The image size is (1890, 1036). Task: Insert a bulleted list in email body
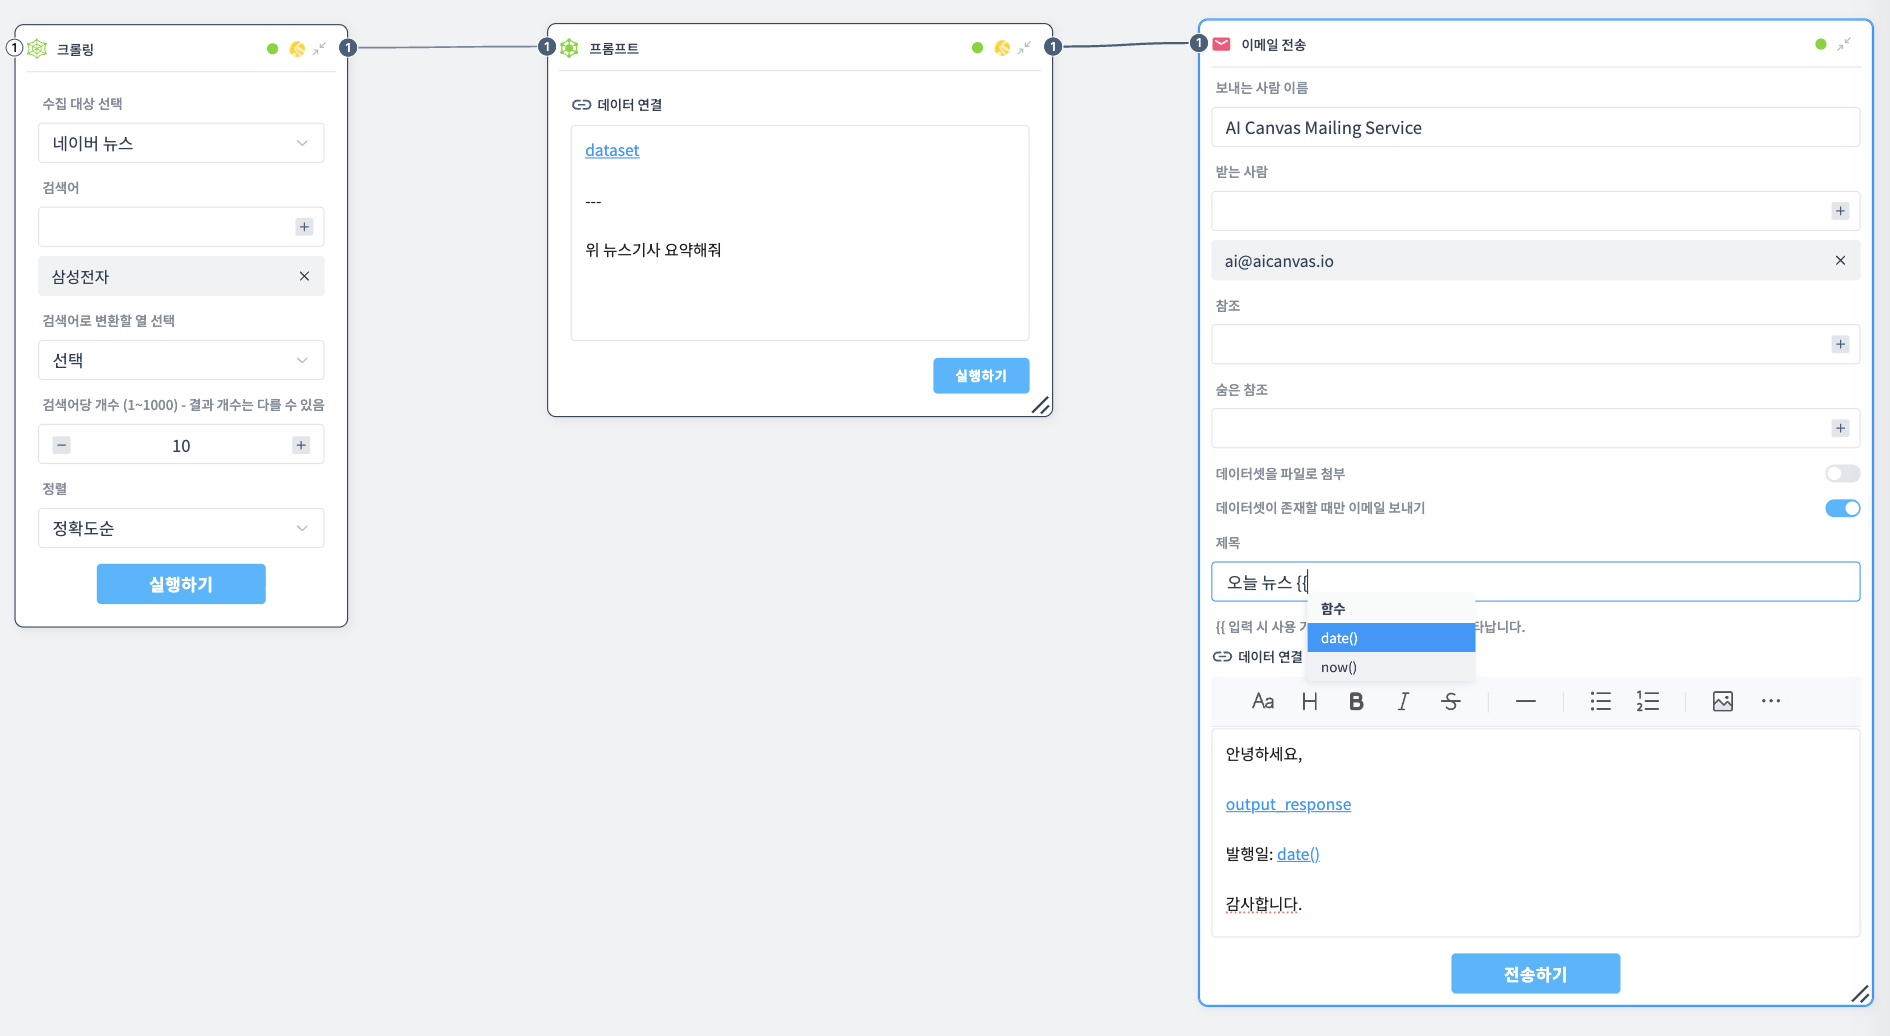[1600, 701]
